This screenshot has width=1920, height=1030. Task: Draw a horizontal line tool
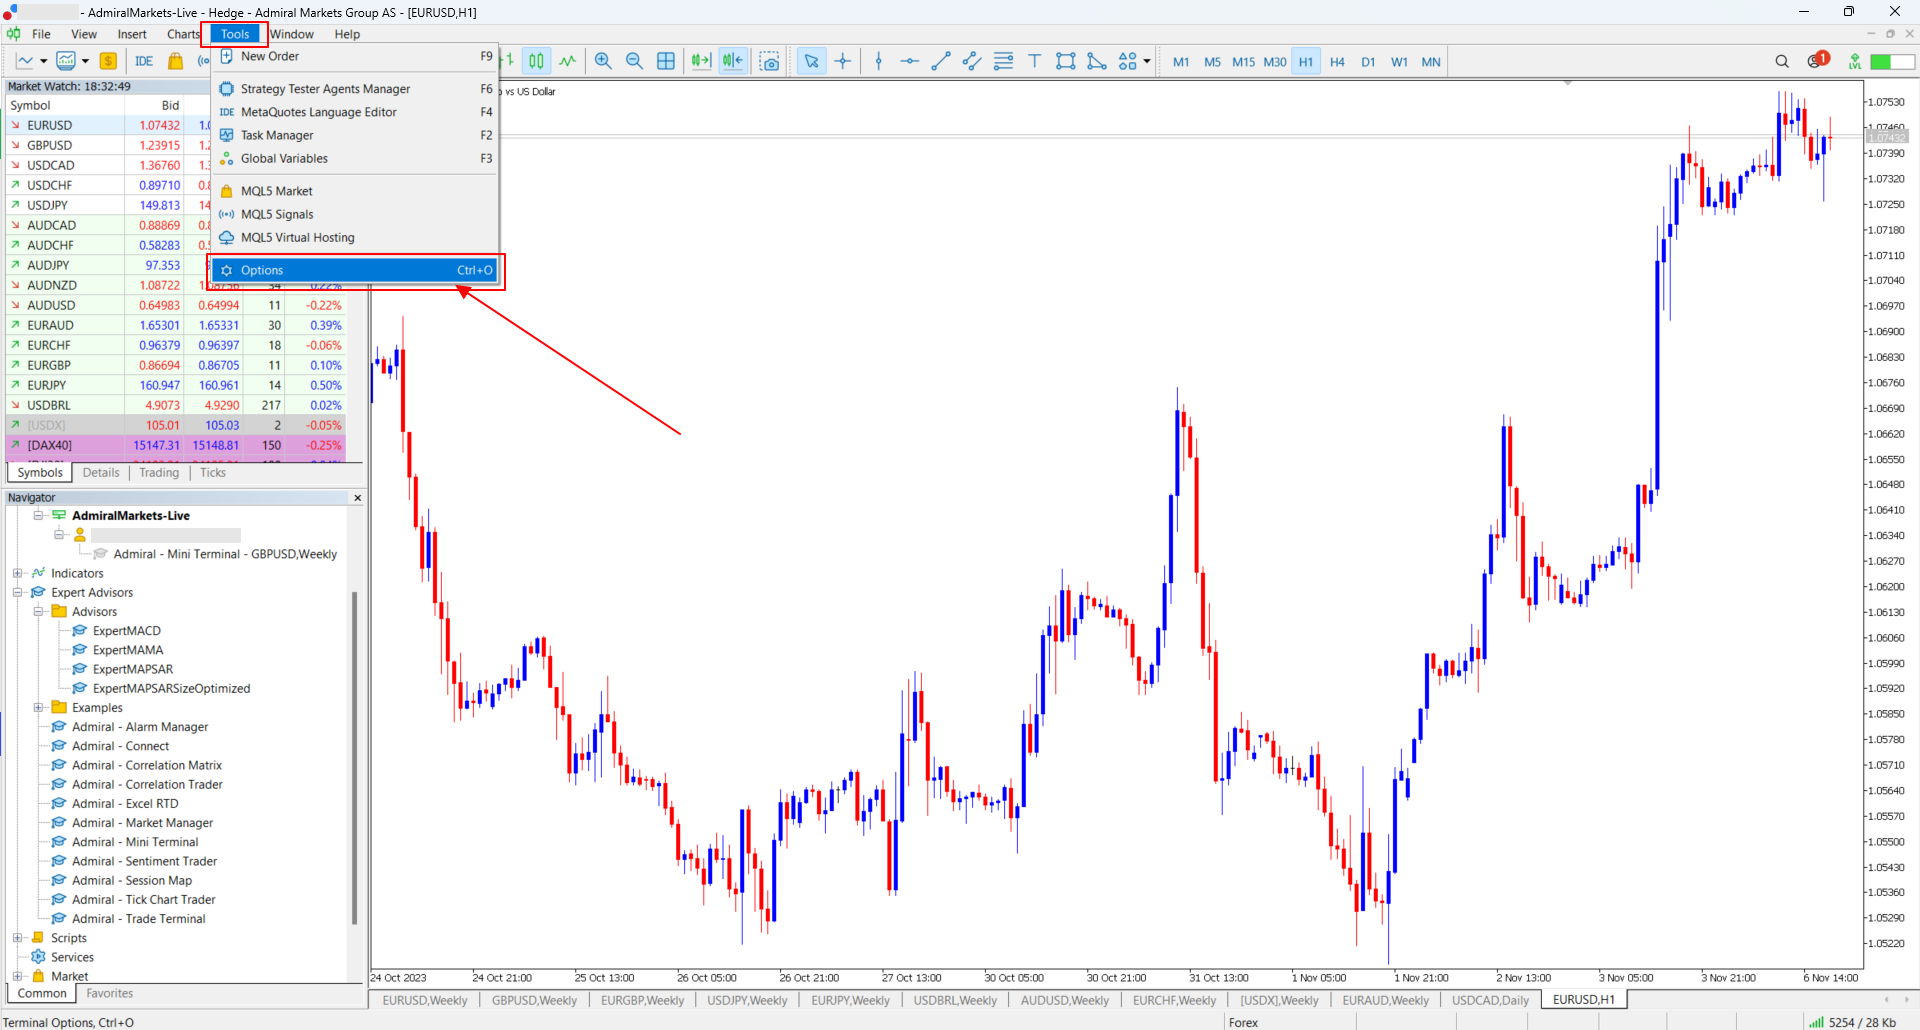tap(909, 61)
